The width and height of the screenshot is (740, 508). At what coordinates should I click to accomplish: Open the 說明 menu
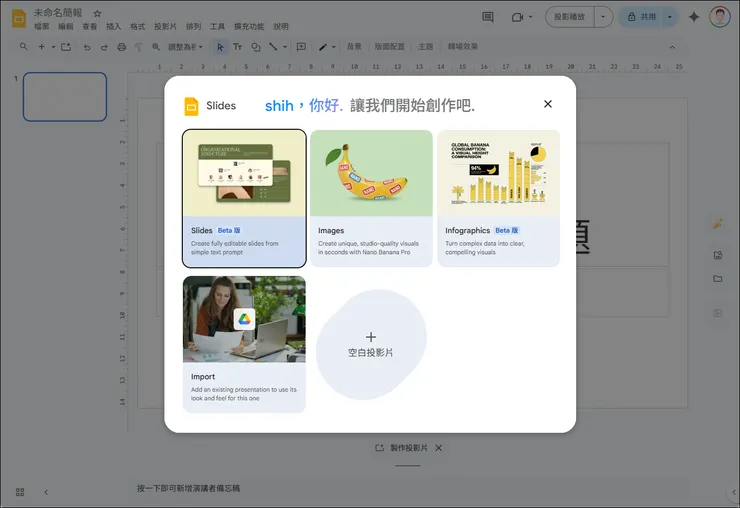tap(281, 26)
